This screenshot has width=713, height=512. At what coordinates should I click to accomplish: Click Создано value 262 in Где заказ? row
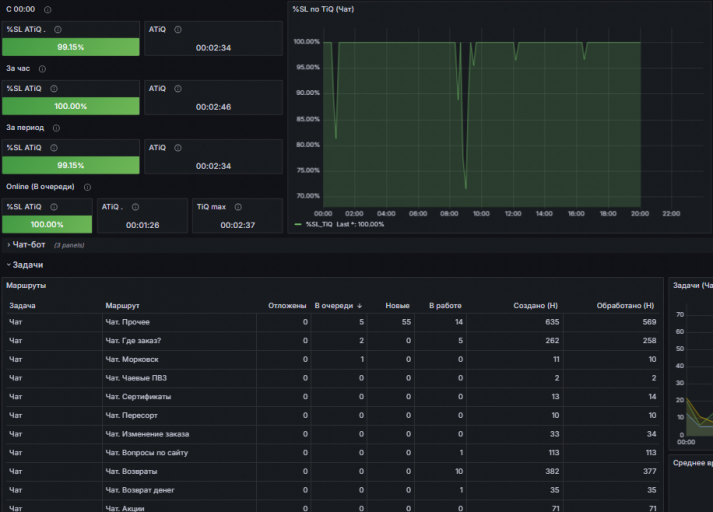point(552,341)
